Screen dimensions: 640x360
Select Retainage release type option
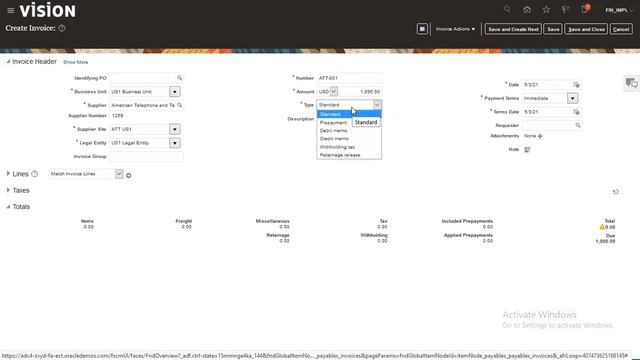pos(349,155)
